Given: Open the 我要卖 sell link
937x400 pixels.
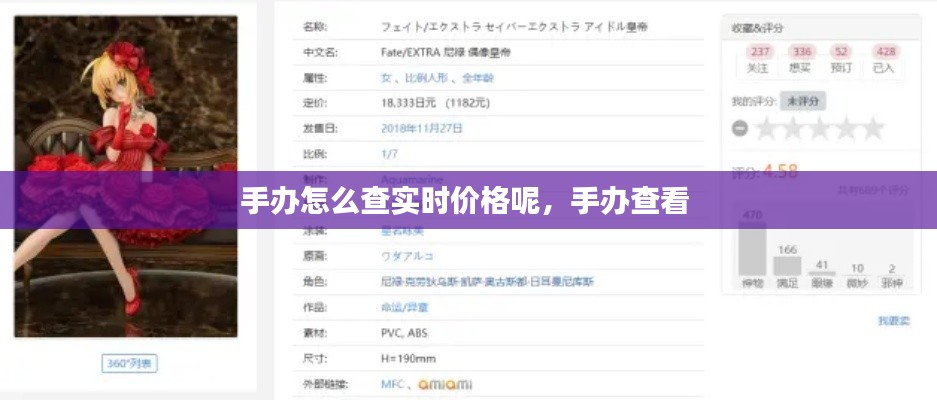Looking at the screenshot, I should tap(893, 321).
